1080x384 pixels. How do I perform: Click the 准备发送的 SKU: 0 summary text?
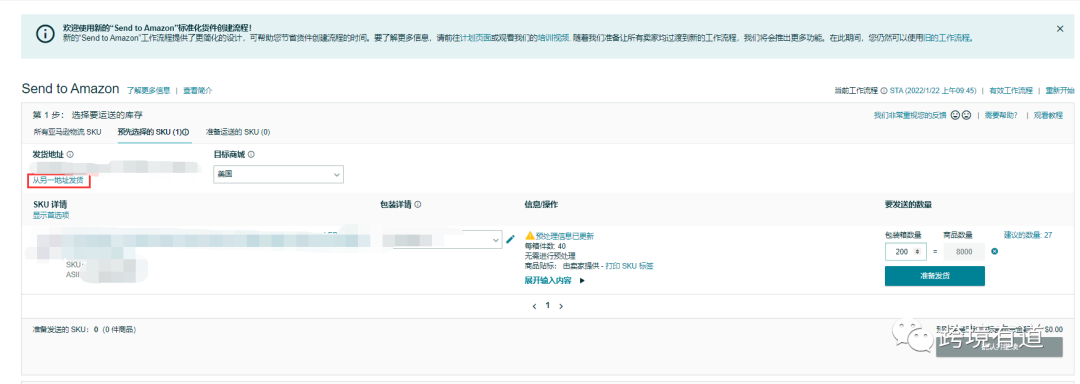[x=85, y=330]
